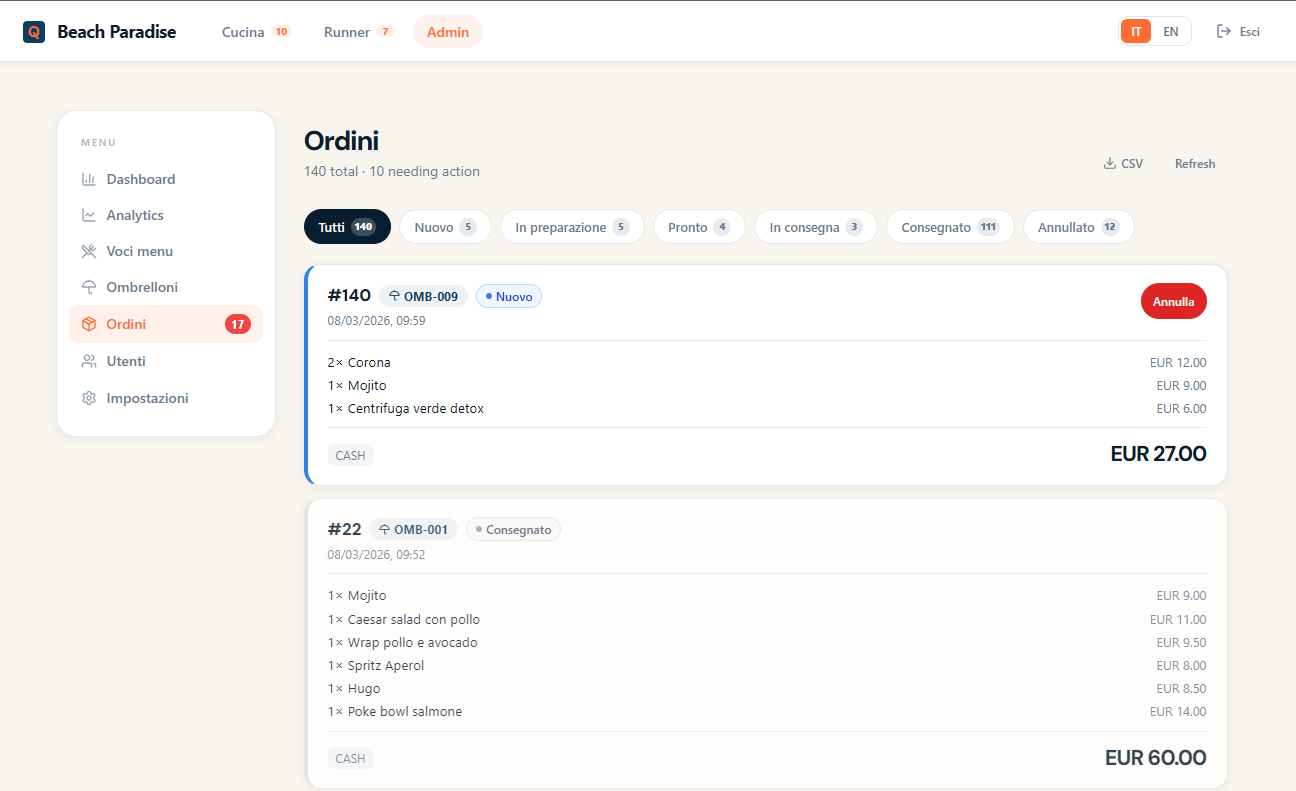Open Dashboard via its bar chart icon
This screenshot has width=1296, height=791.
pyautogui.click(x=89, y=179)
